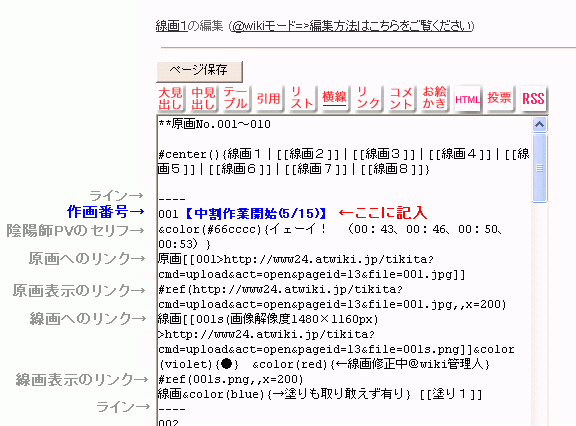576x426 pixels.
Task: Click the HTML toolbar button
Action: 467,98
